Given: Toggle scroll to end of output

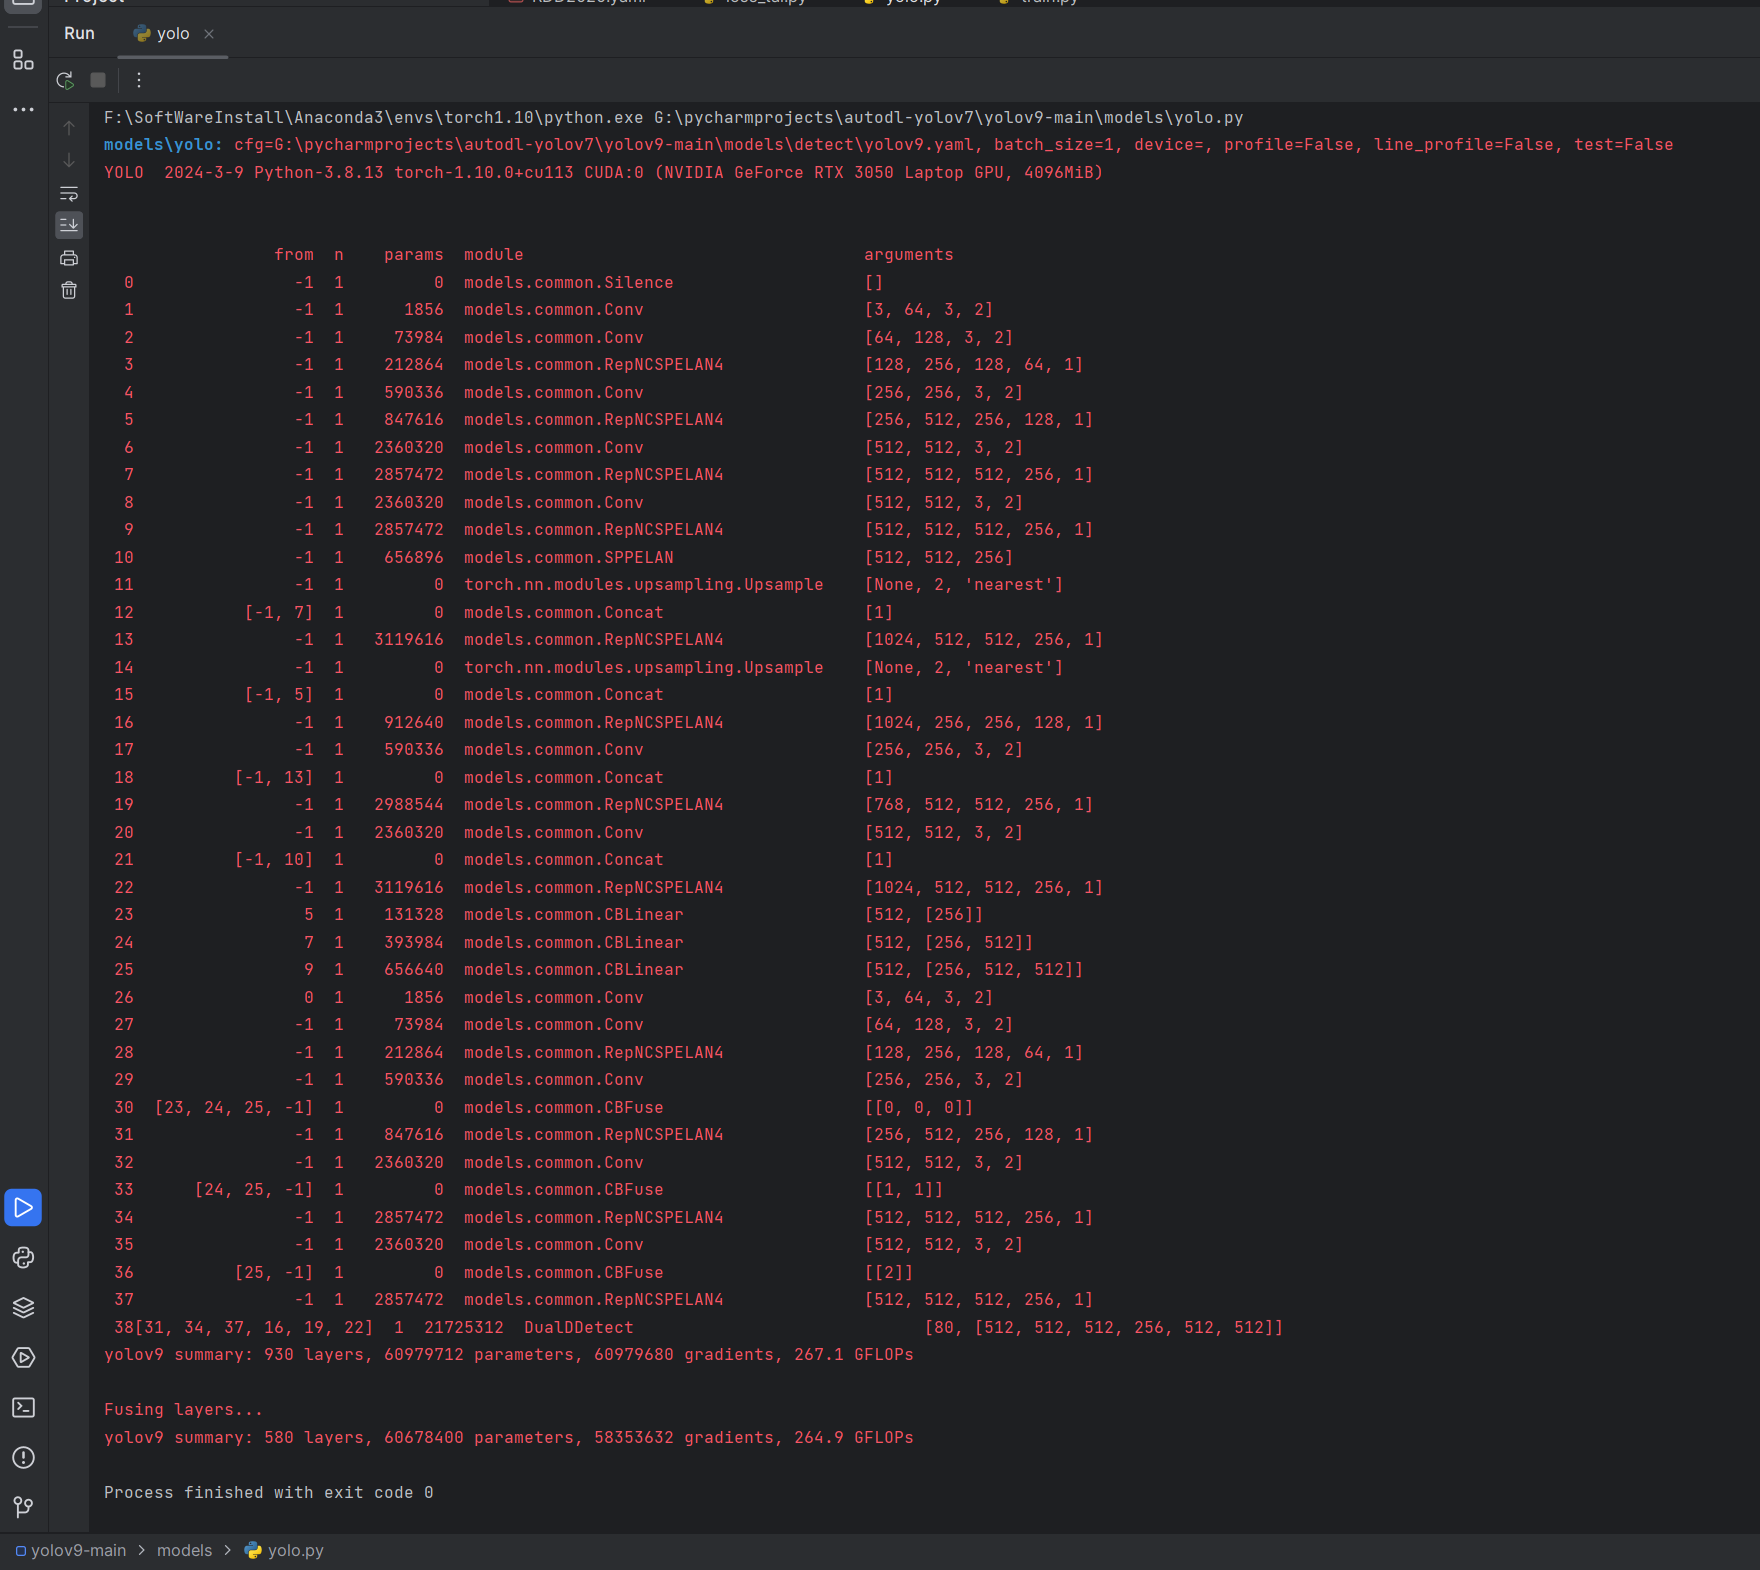Looking at the screenshot, I should [69, 225].
